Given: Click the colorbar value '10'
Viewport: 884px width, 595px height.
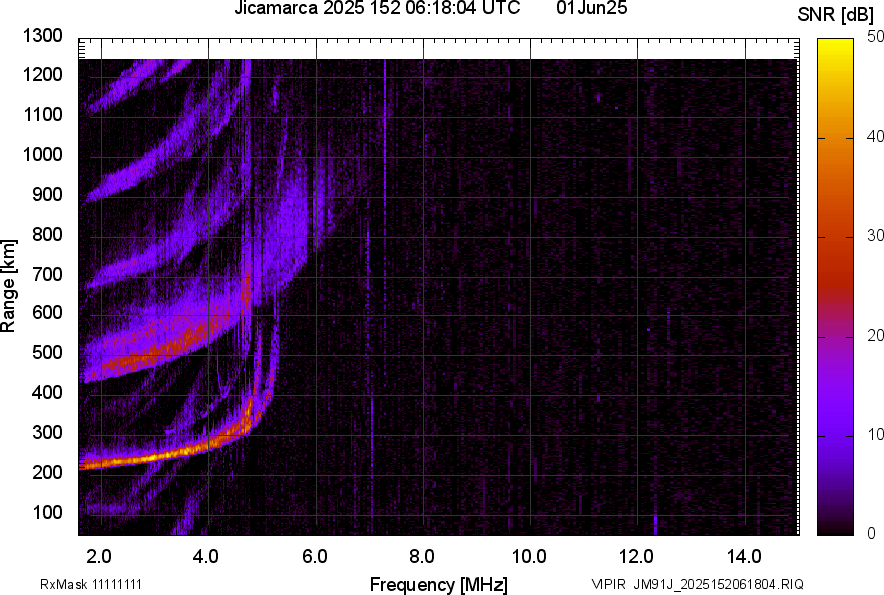Looking at the screenshot, I should pyautogui.click(x=876, y=435).
